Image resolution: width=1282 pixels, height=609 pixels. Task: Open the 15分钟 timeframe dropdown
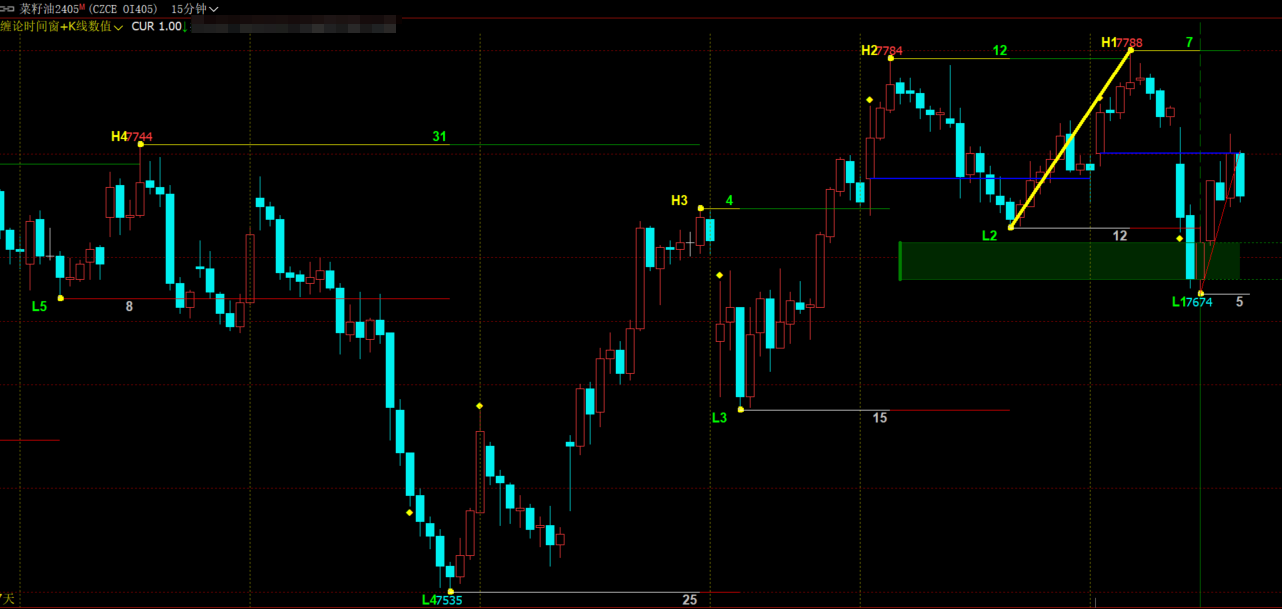pos(194,8)
